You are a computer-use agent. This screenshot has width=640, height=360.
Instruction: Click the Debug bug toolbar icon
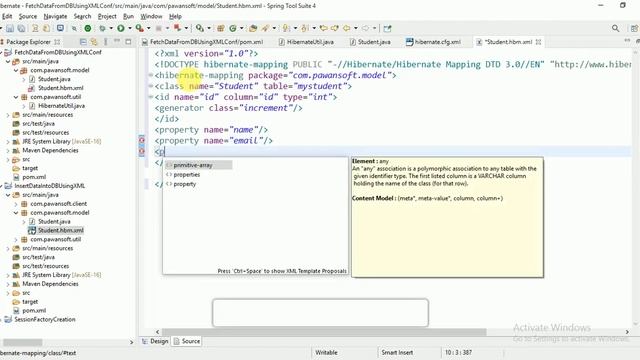tap(102, 28)
